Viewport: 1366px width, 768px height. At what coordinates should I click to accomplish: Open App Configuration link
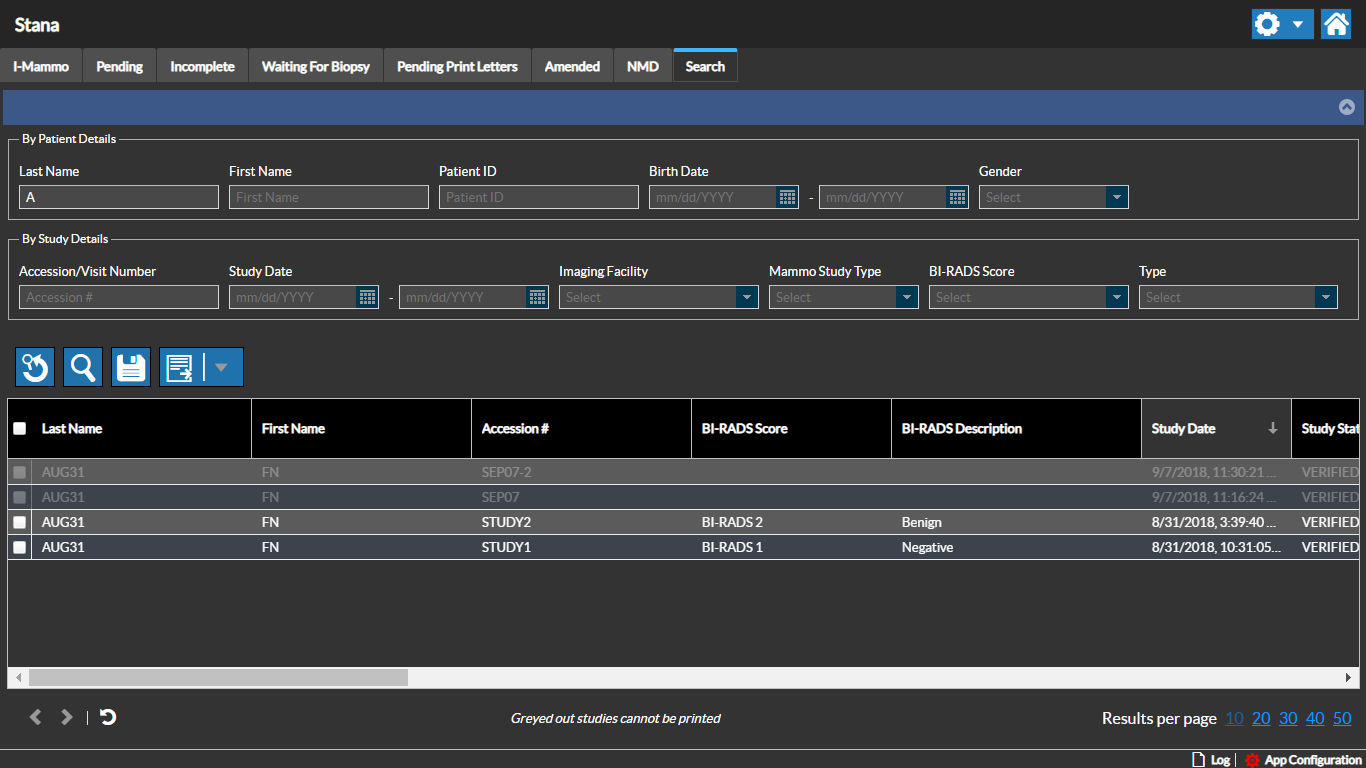tap(1312, 760)
